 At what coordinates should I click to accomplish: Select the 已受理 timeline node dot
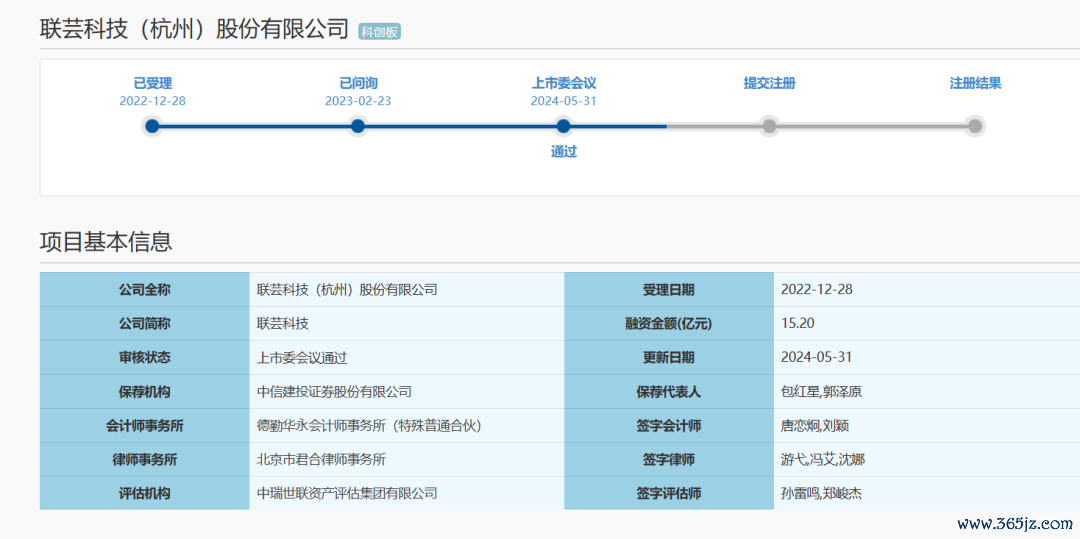pos(152,126)
